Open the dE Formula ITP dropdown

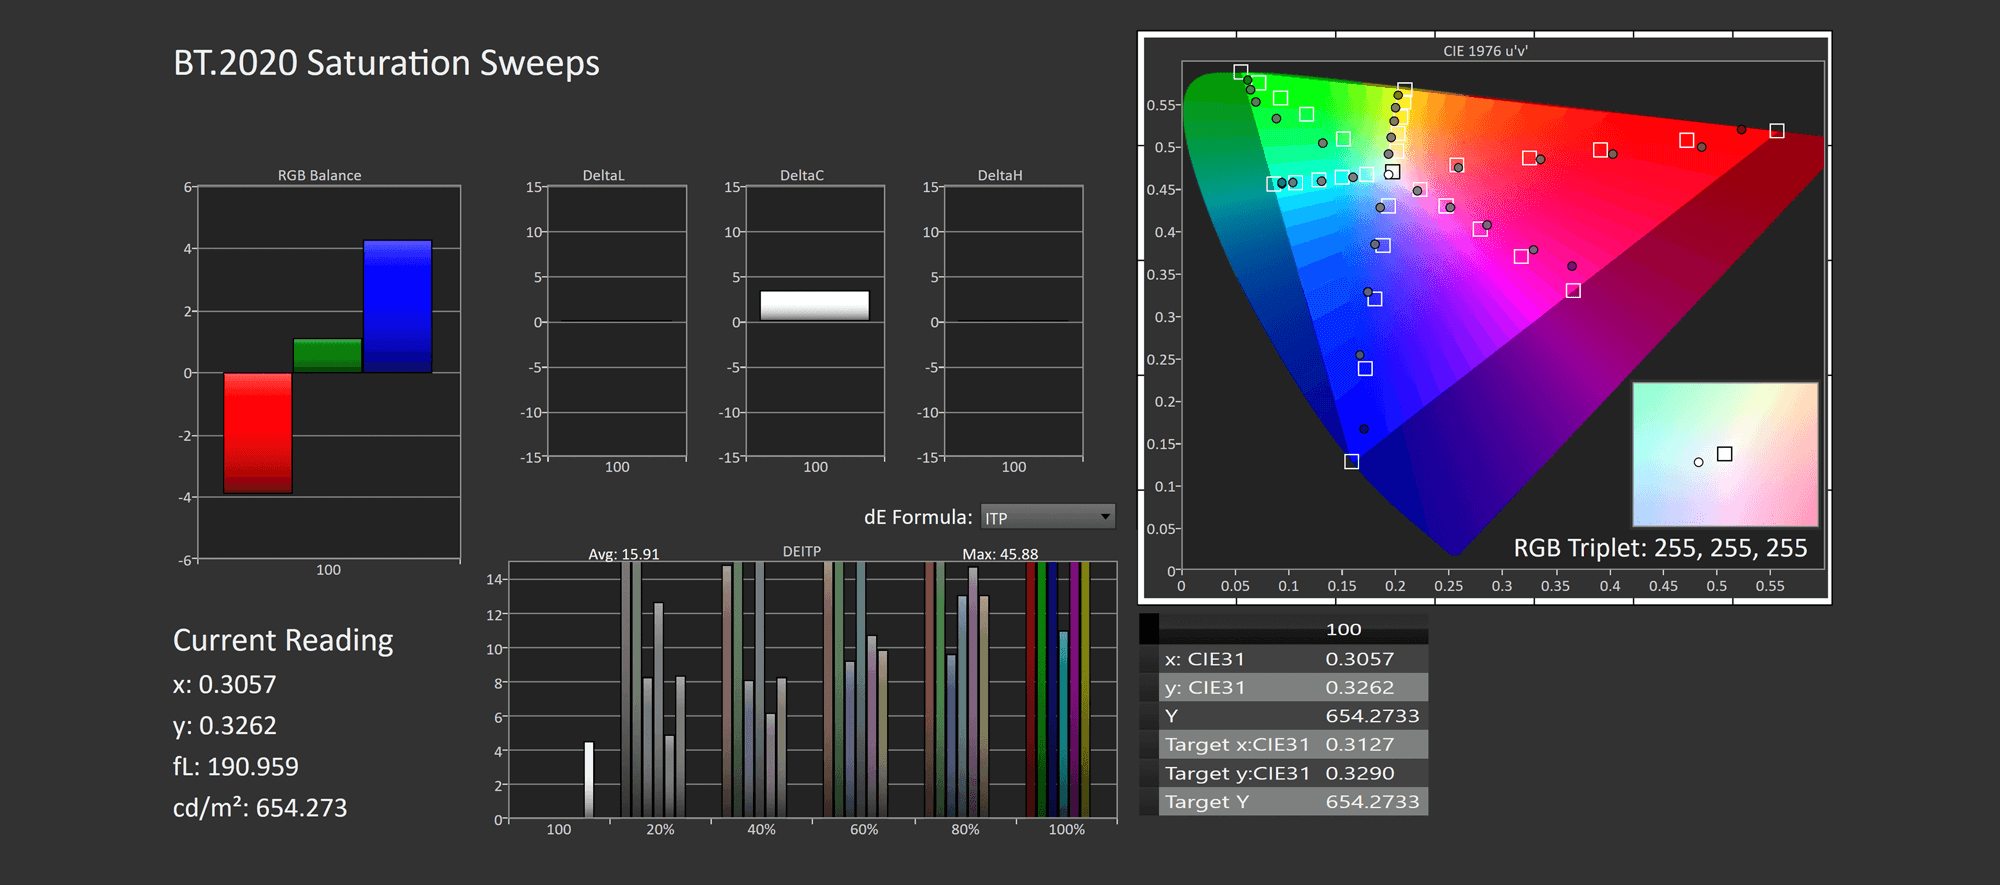coord(1047,517)
